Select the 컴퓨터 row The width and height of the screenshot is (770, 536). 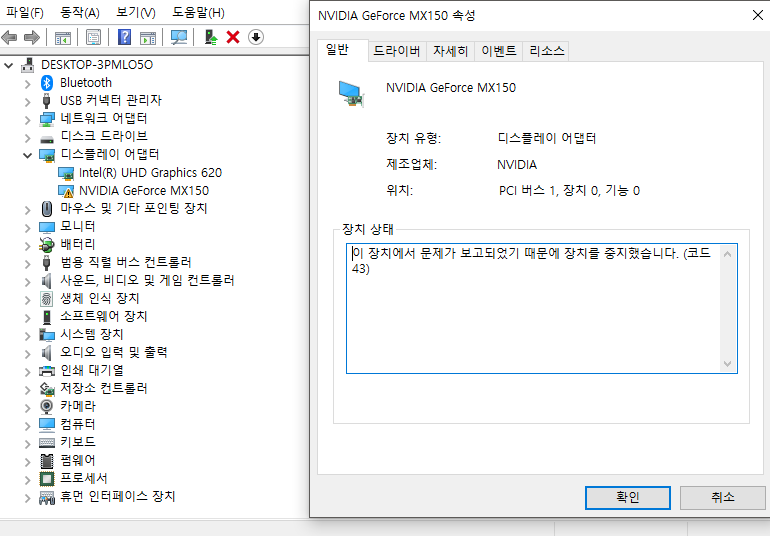(78, 424)
